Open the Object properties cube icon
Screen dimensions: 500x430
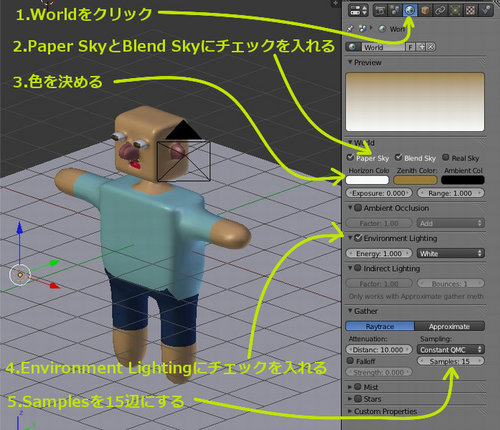[x=425, y=10]
